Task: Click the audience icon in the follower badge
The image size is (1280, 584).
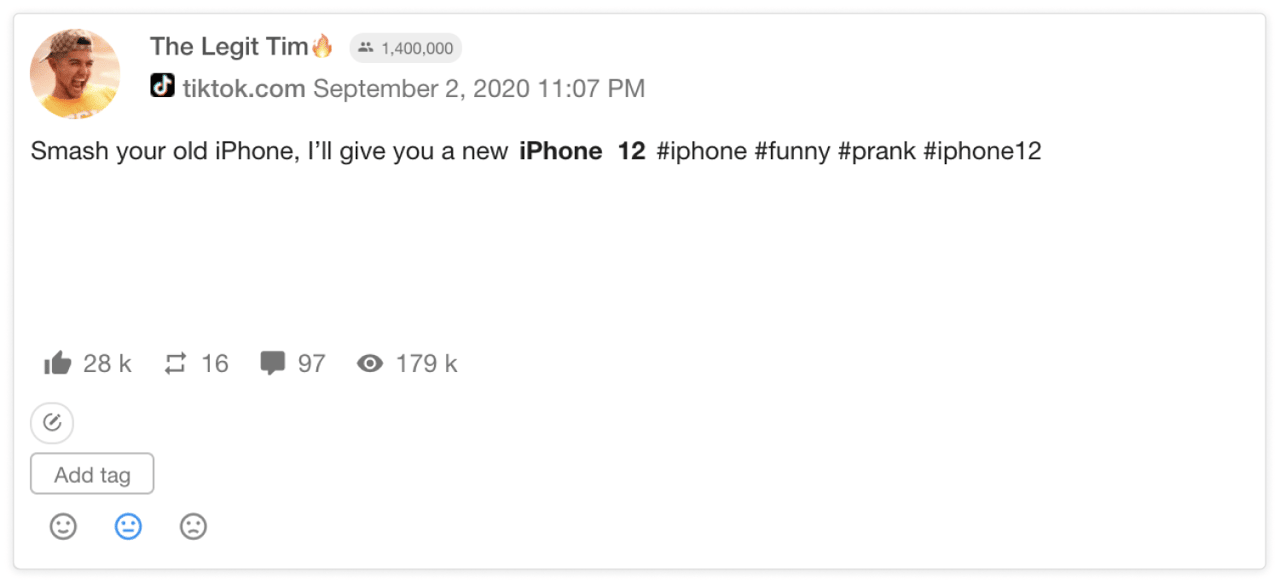Action: click(x=365, y=47)
